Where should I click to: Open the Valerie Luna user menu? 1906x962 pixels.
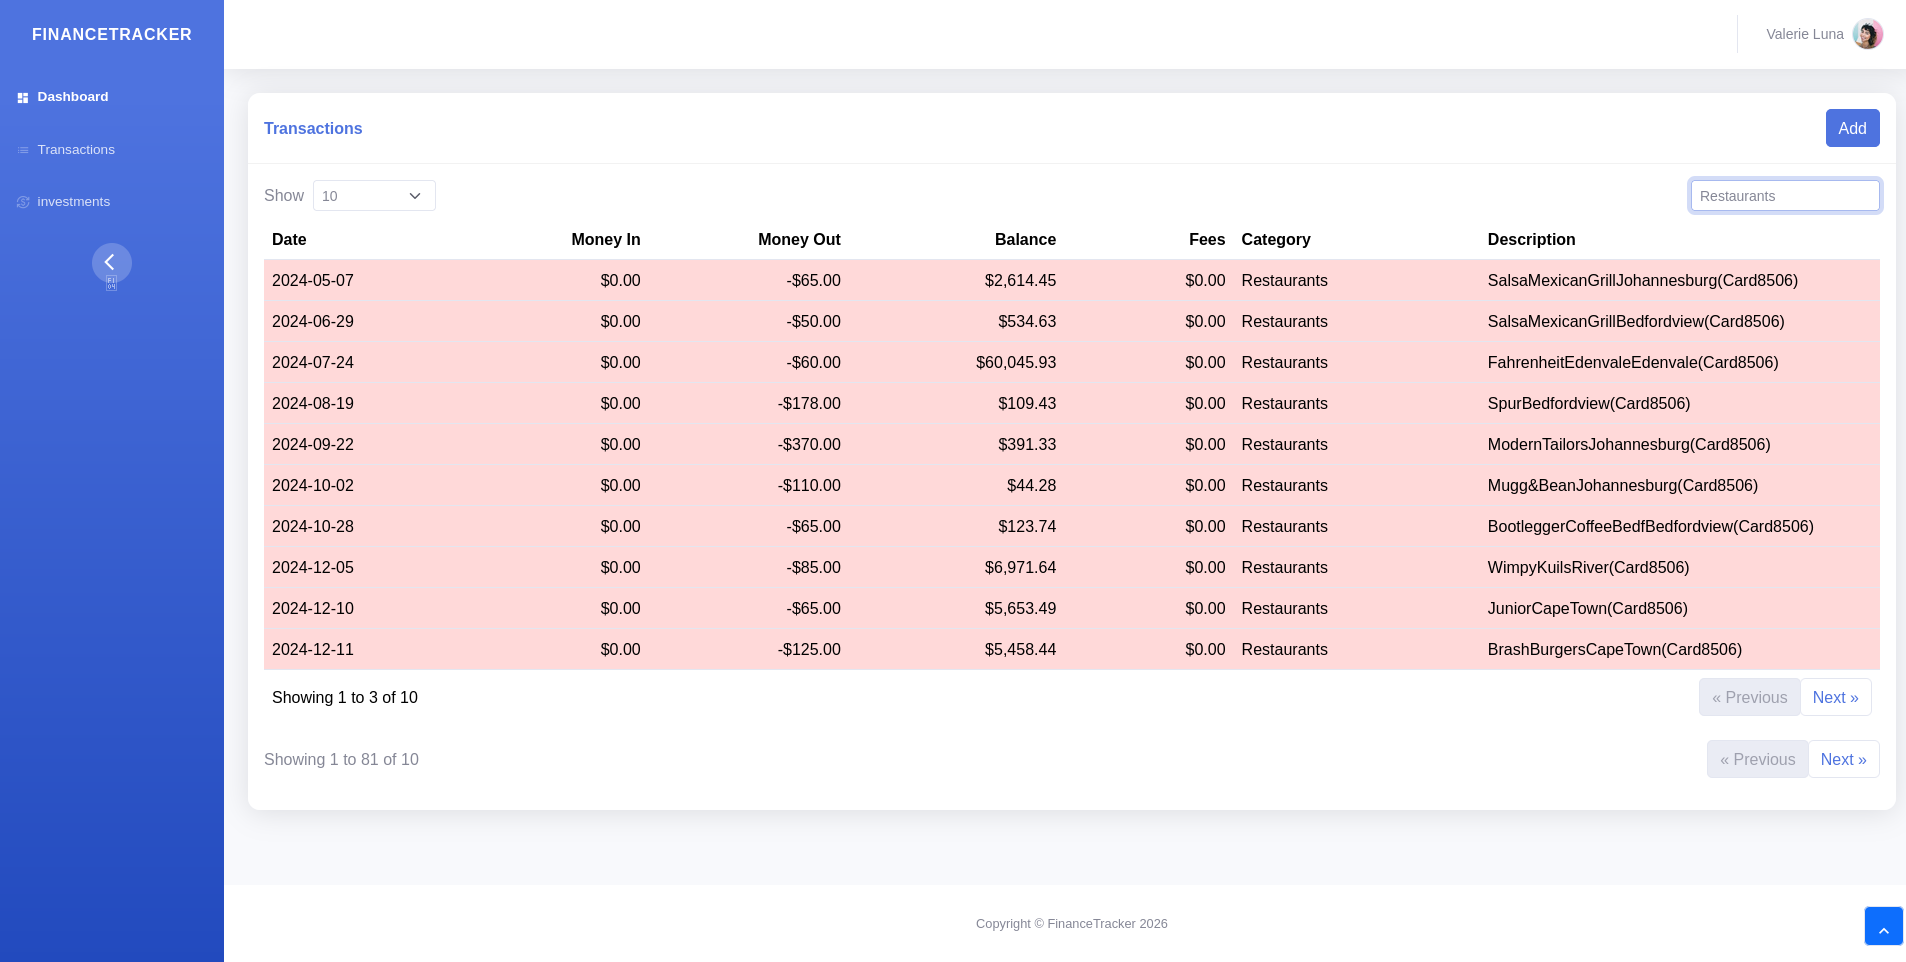1804,34
